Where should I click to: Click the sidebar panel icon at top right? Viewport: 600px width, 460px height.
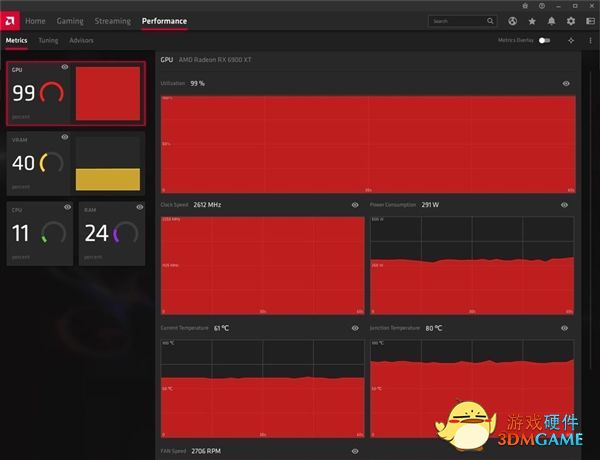tap(590, 21)
